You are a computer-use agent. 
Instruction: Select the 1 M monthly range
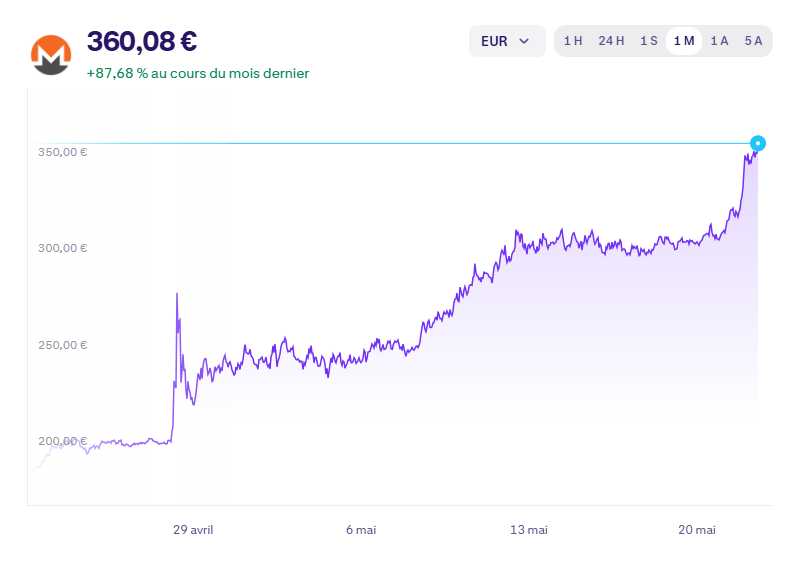pos(684,41)
